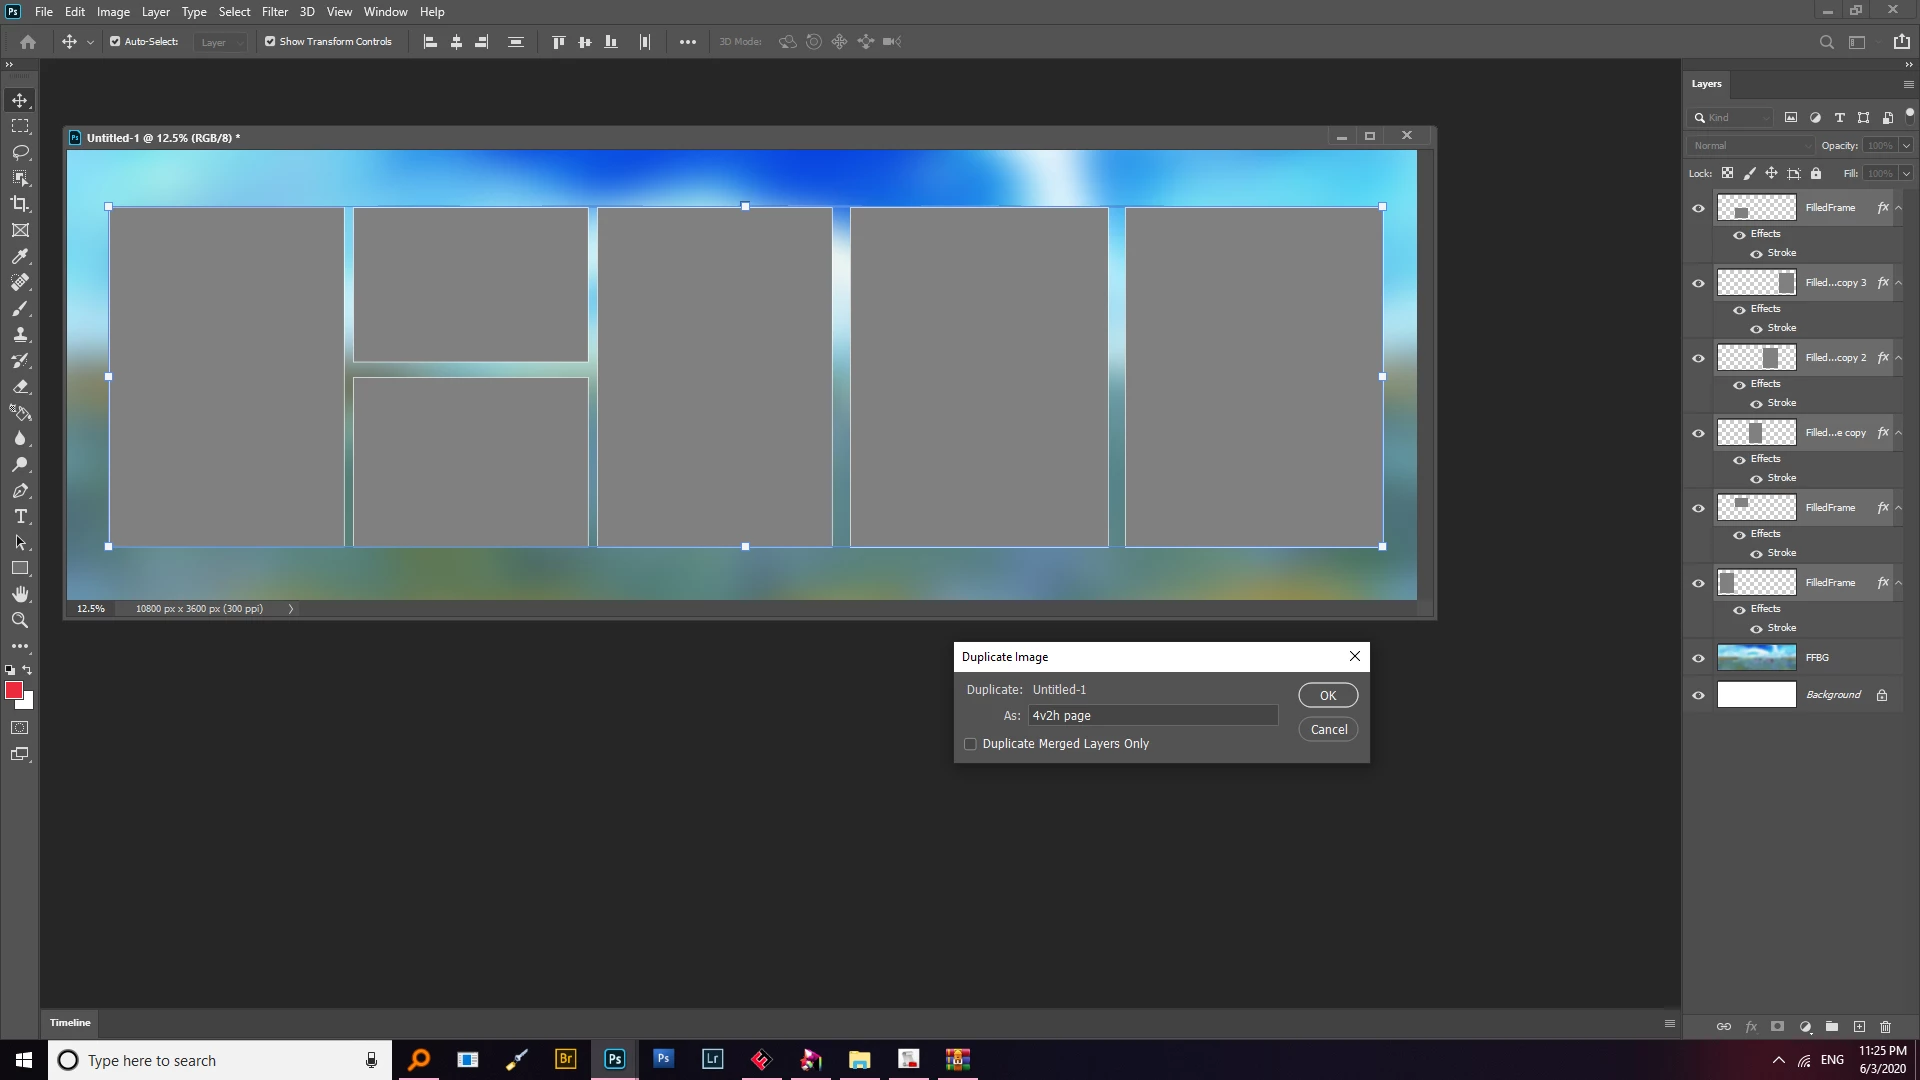Viewport: 1920px width, 1080px height.
Task: Uncheck Show Transform Controls option
Action: 270,42
